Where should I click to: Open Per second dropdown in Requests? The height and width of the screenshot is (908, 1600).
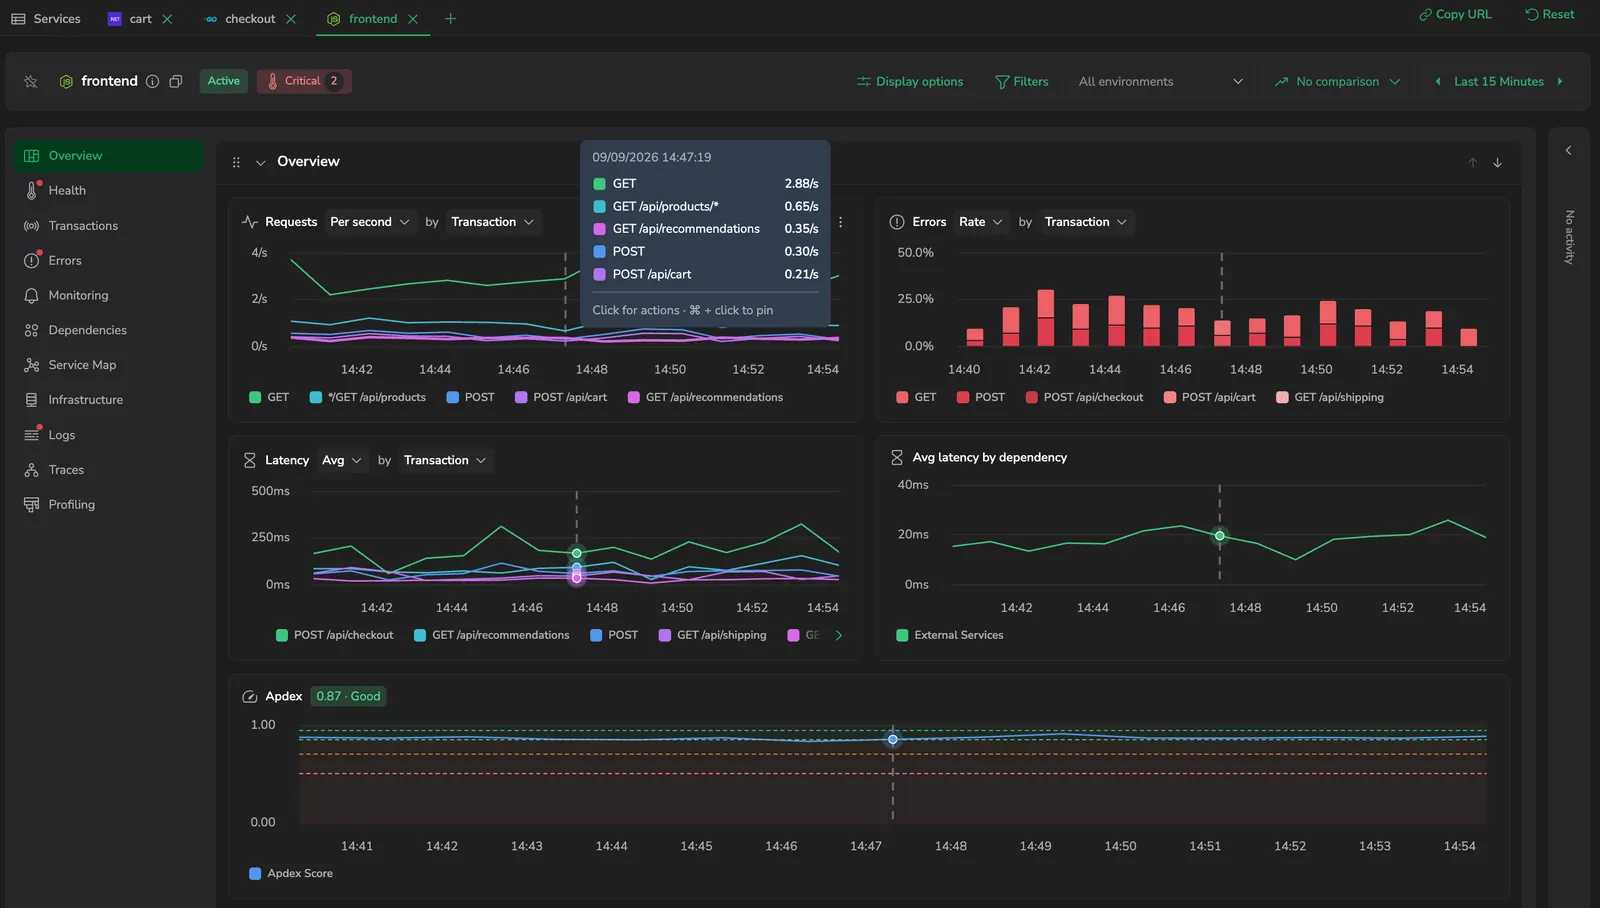369,222
